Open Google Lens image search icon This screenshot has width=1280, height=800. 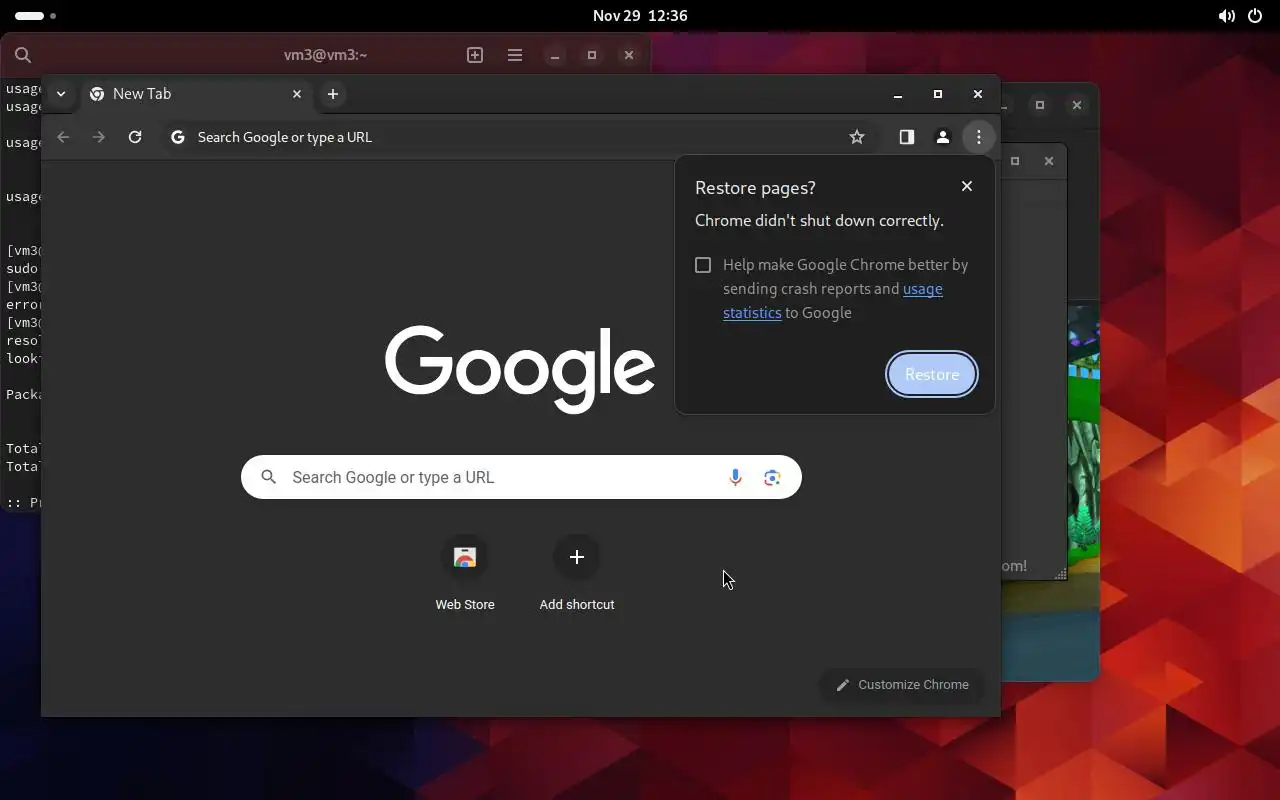coord(772,477)
